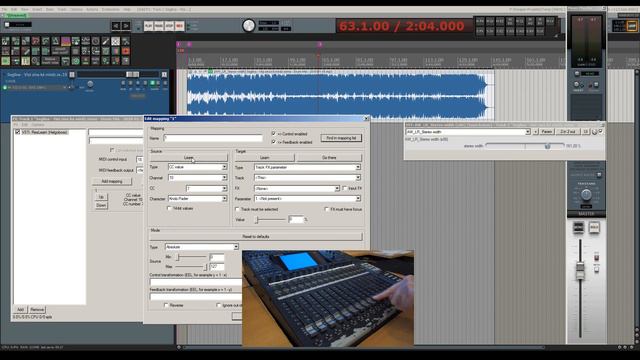
Task: Open the Insert menu
Action: click(37, 9)
